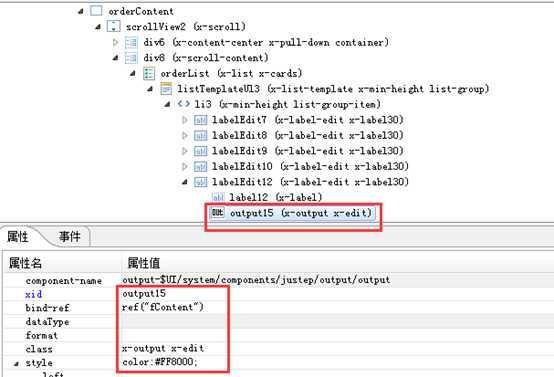This screenshot has height=377, width=554.
Task: Edit bind-ref value ref("fContent")
Action: (x=163, y=307)
